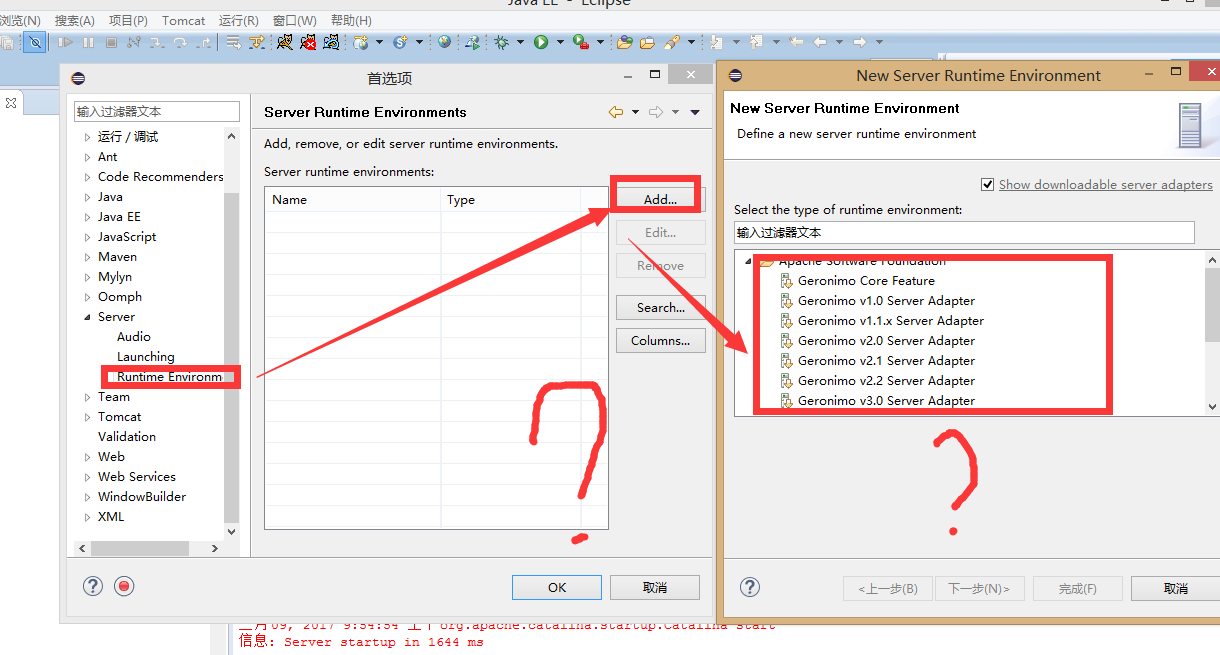Click the Preferences filter text field
The image size is (1220, 655).
[x=157, y=111]
